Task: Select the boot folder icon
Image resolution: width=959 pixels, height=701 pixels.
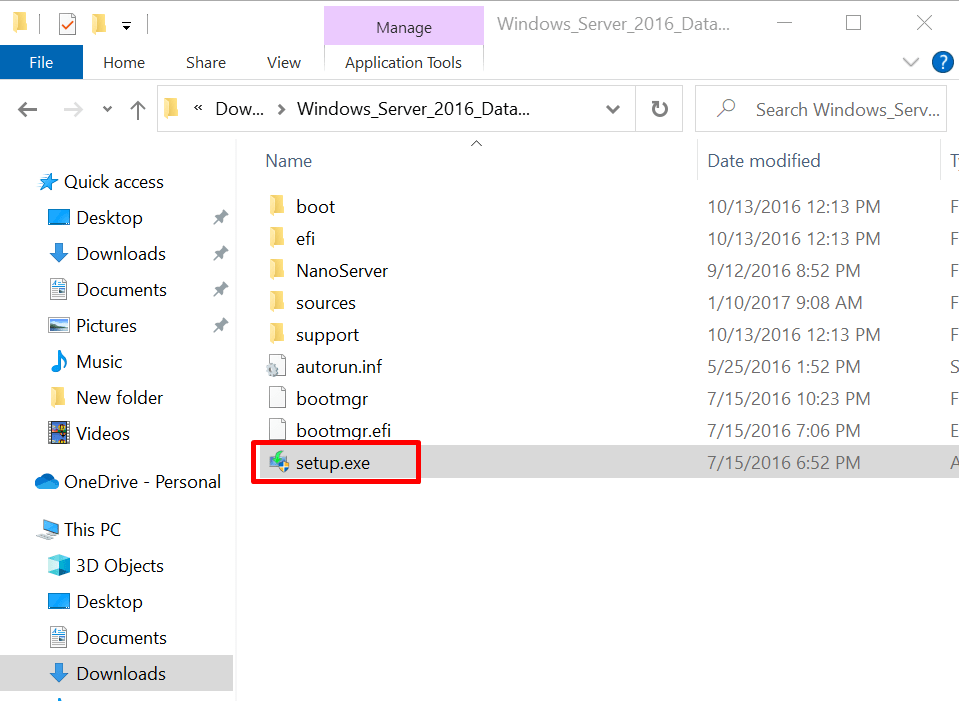Action: pos(277,206)
